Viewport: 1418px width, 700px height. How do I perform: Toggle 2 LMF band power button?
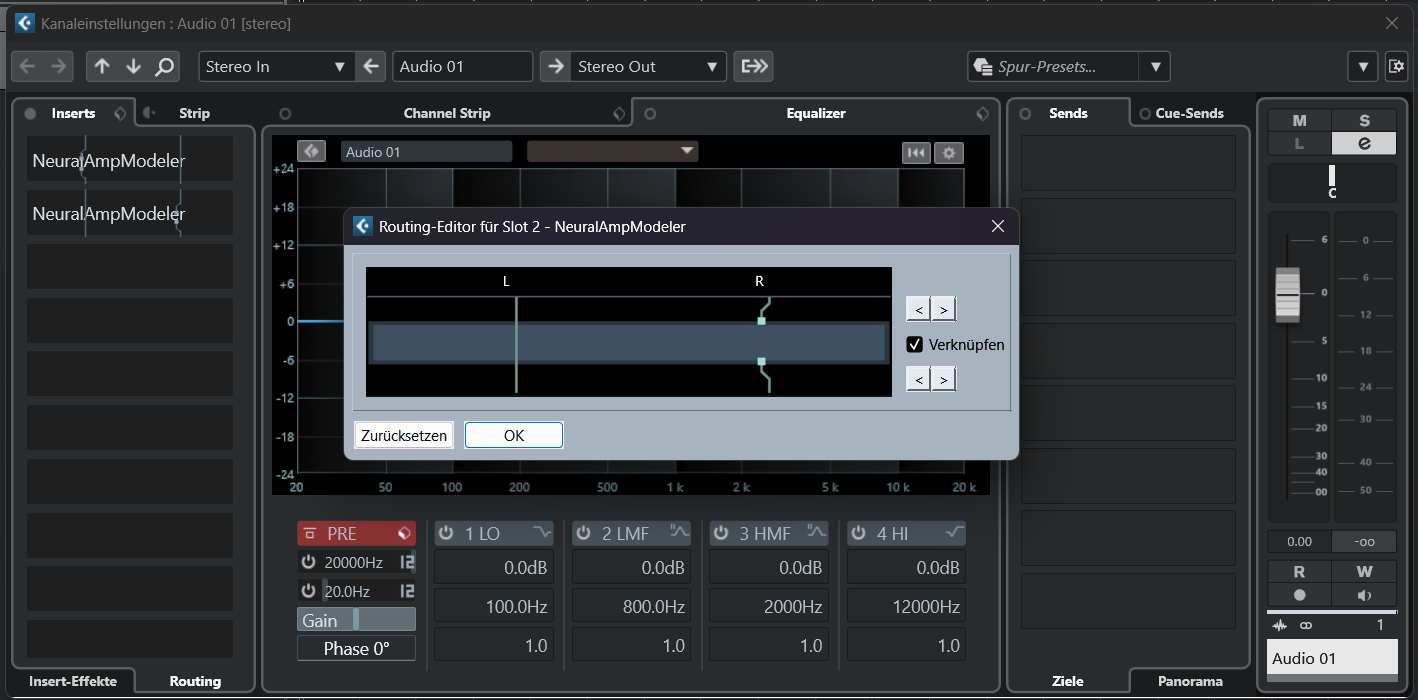pos(584,534)
